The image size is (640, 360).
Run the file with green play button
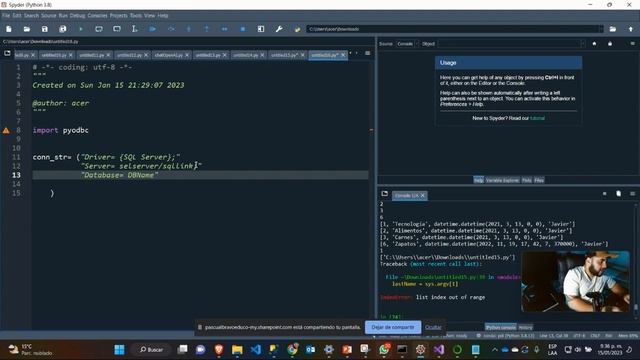coord(81,29)
